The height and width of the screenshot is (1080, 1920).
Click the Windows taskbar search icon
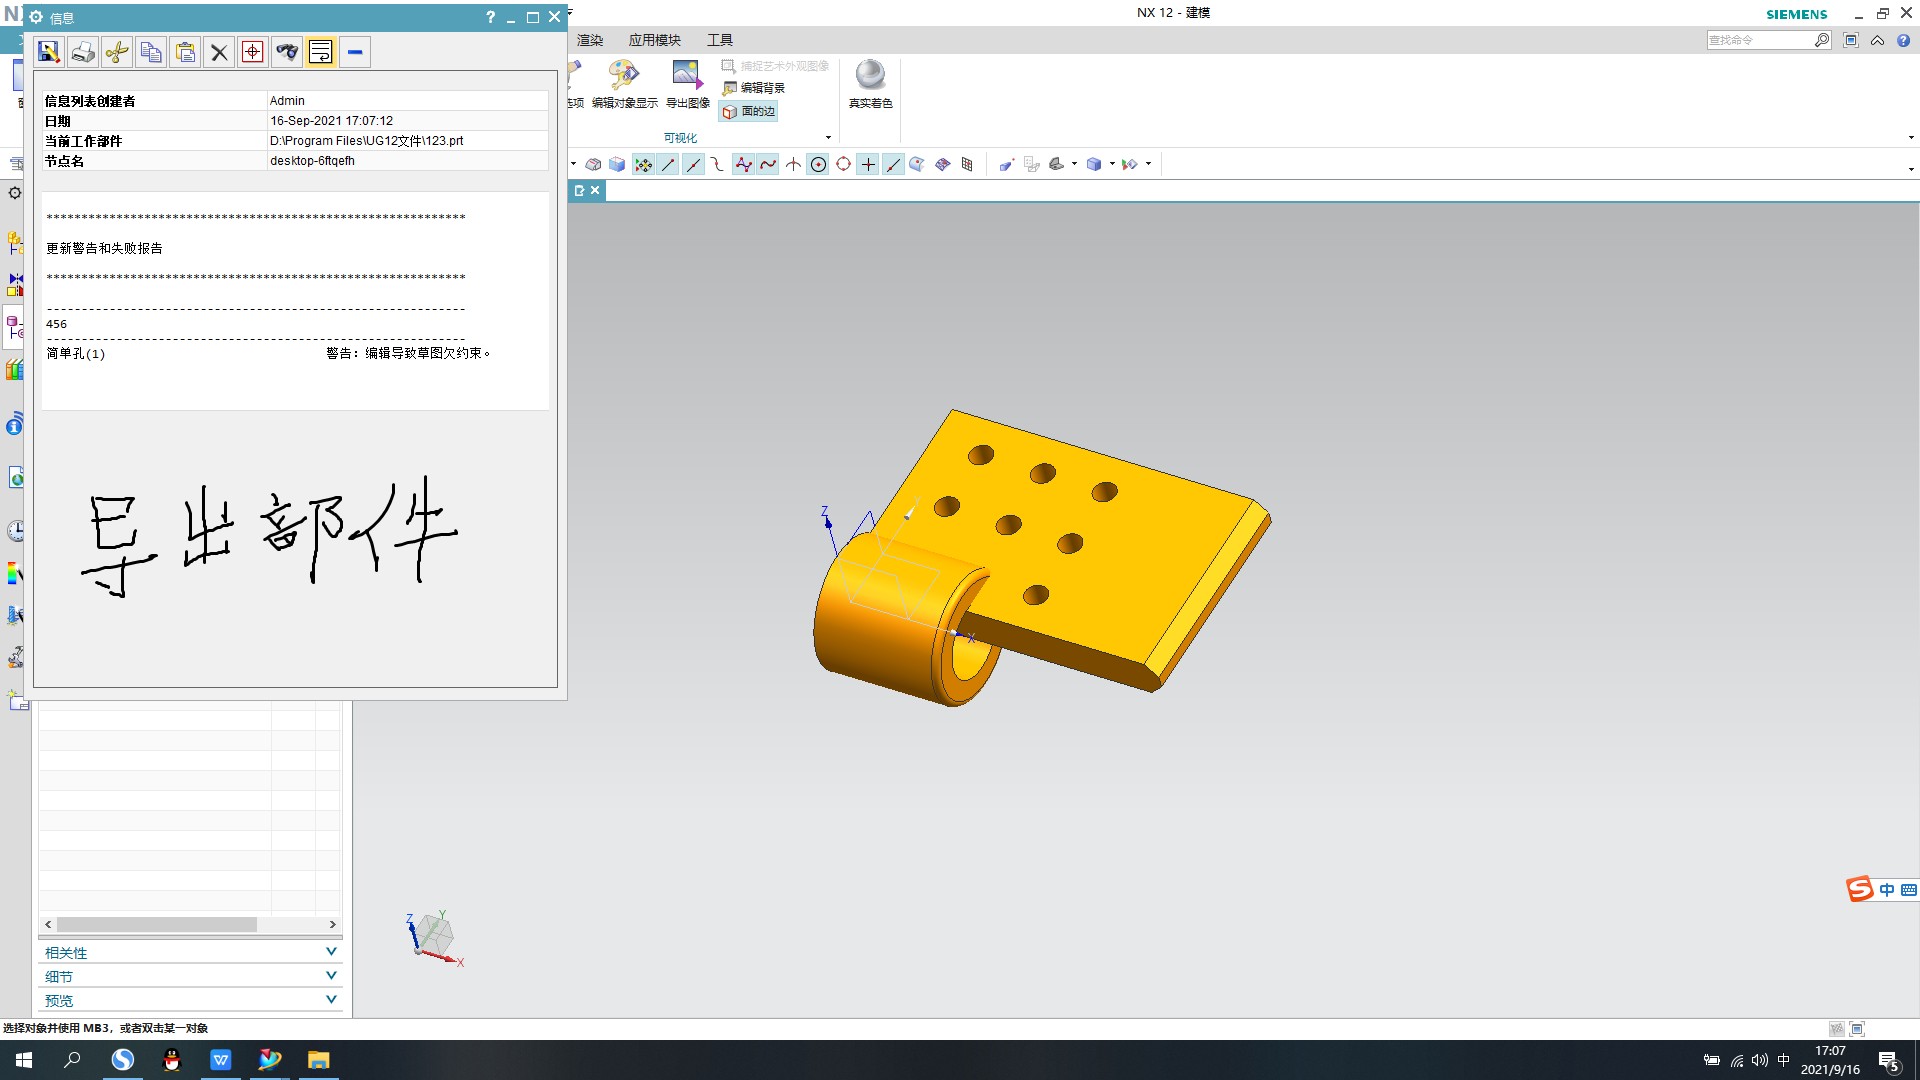[x=72, y=1060]
